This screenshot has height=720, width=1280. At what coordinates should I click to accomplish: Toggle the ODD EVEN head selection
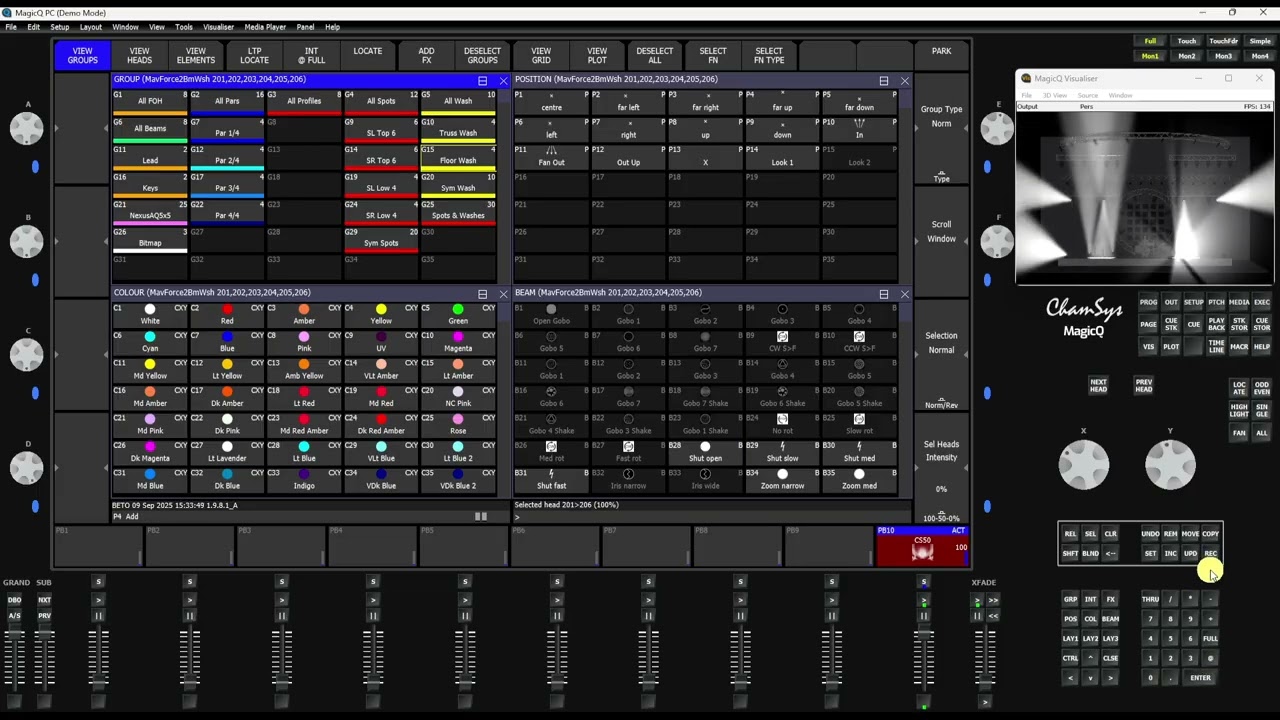[1261, 388]
